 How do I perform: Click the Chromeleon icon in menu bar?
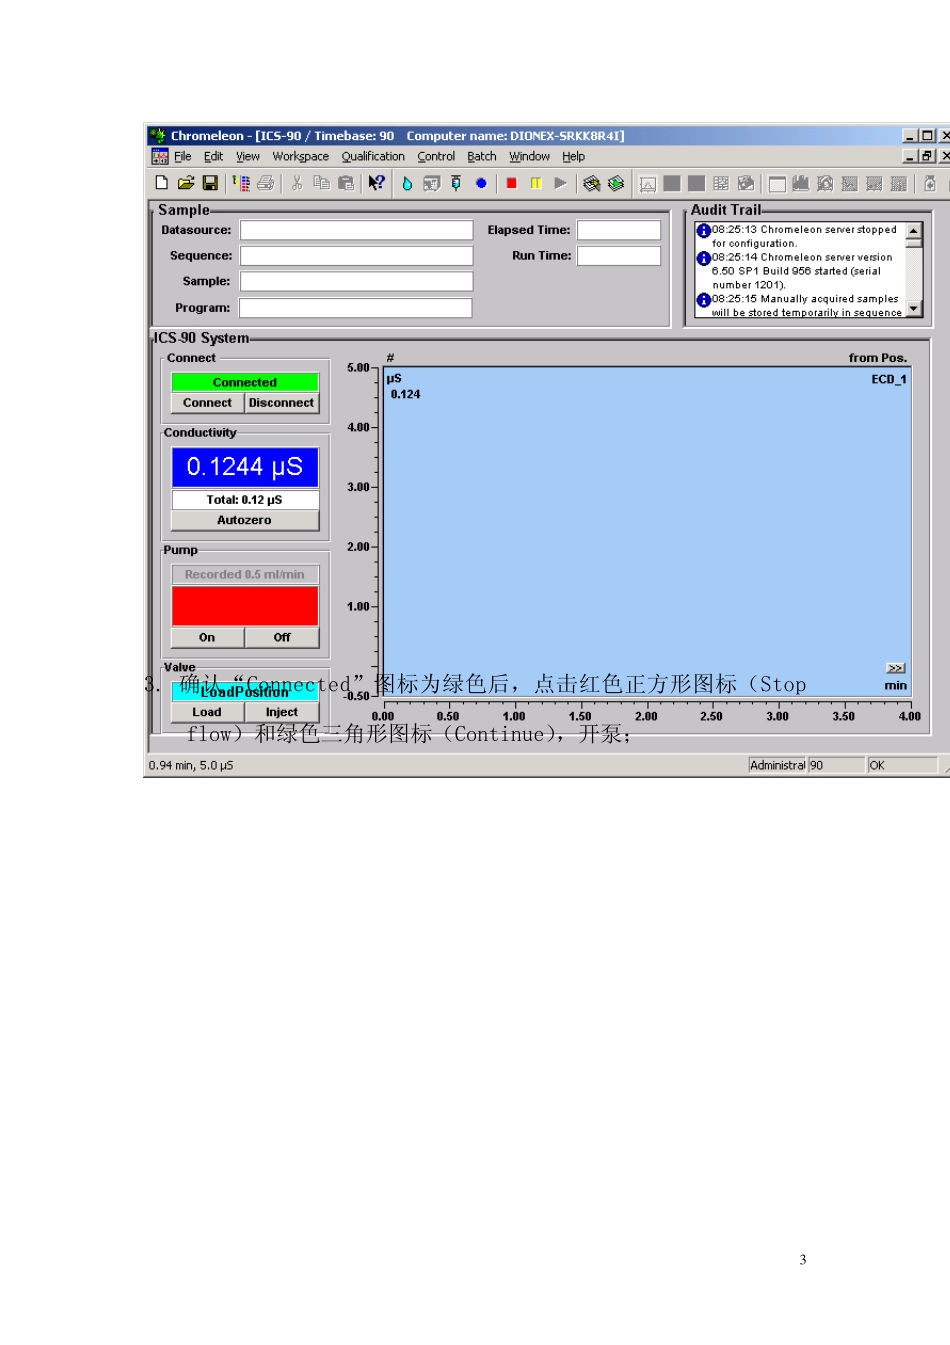pyautogui.click(x=160, y=157)
